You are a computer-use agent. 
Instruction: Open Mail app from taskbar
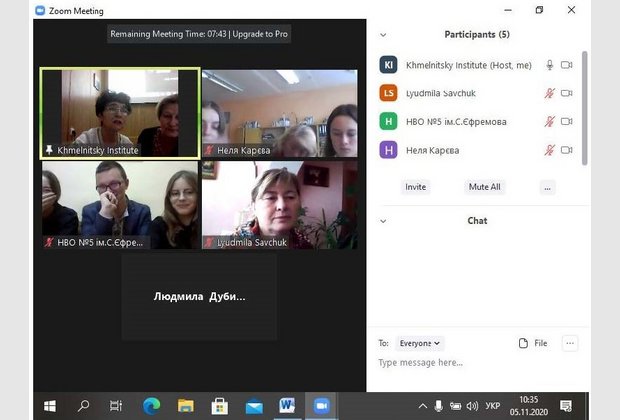click(x=254, y=406)
